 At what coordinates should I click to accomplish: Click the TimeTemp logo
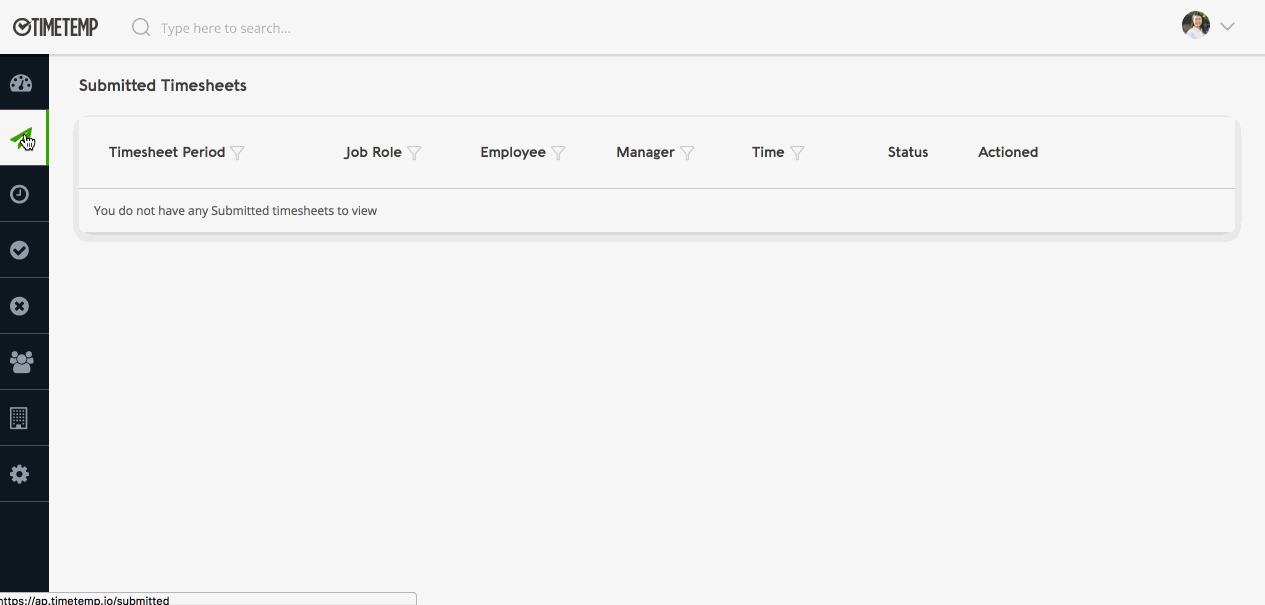point(56,27)
